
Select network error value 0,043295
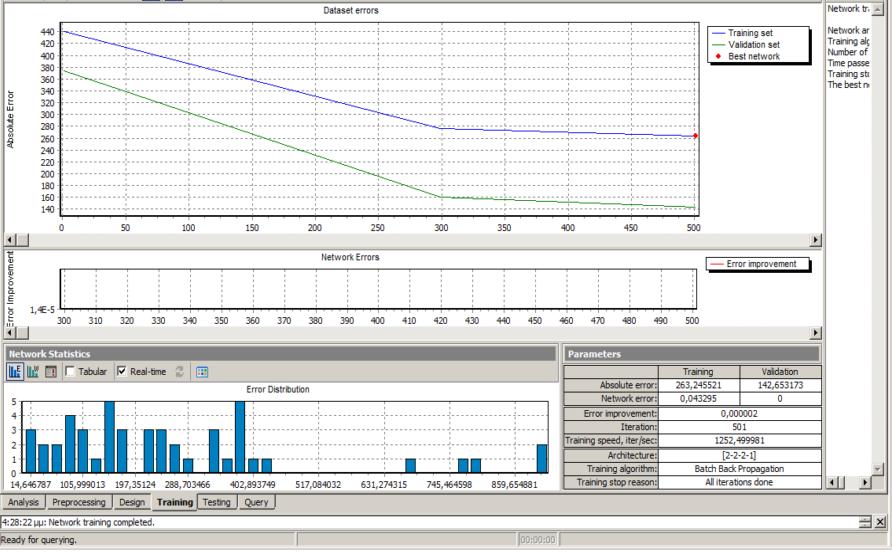(699, 399)
